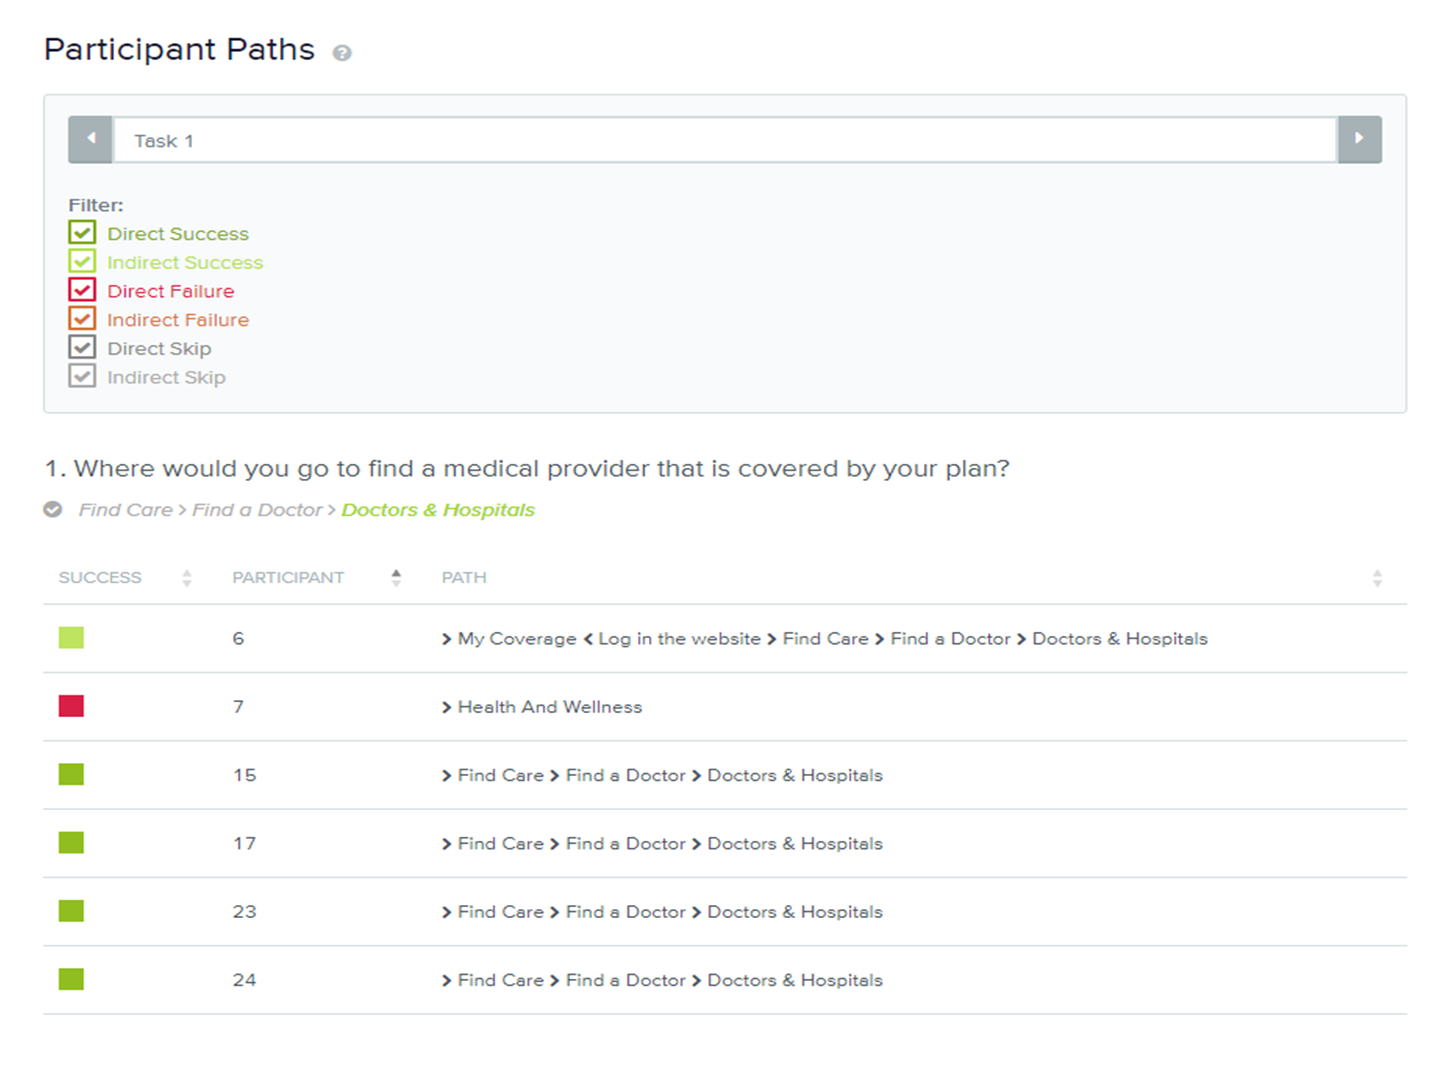Click the Direct Success filter label
The image size is (1452, 1084).
pyautogui.click(x=178, y=234)
